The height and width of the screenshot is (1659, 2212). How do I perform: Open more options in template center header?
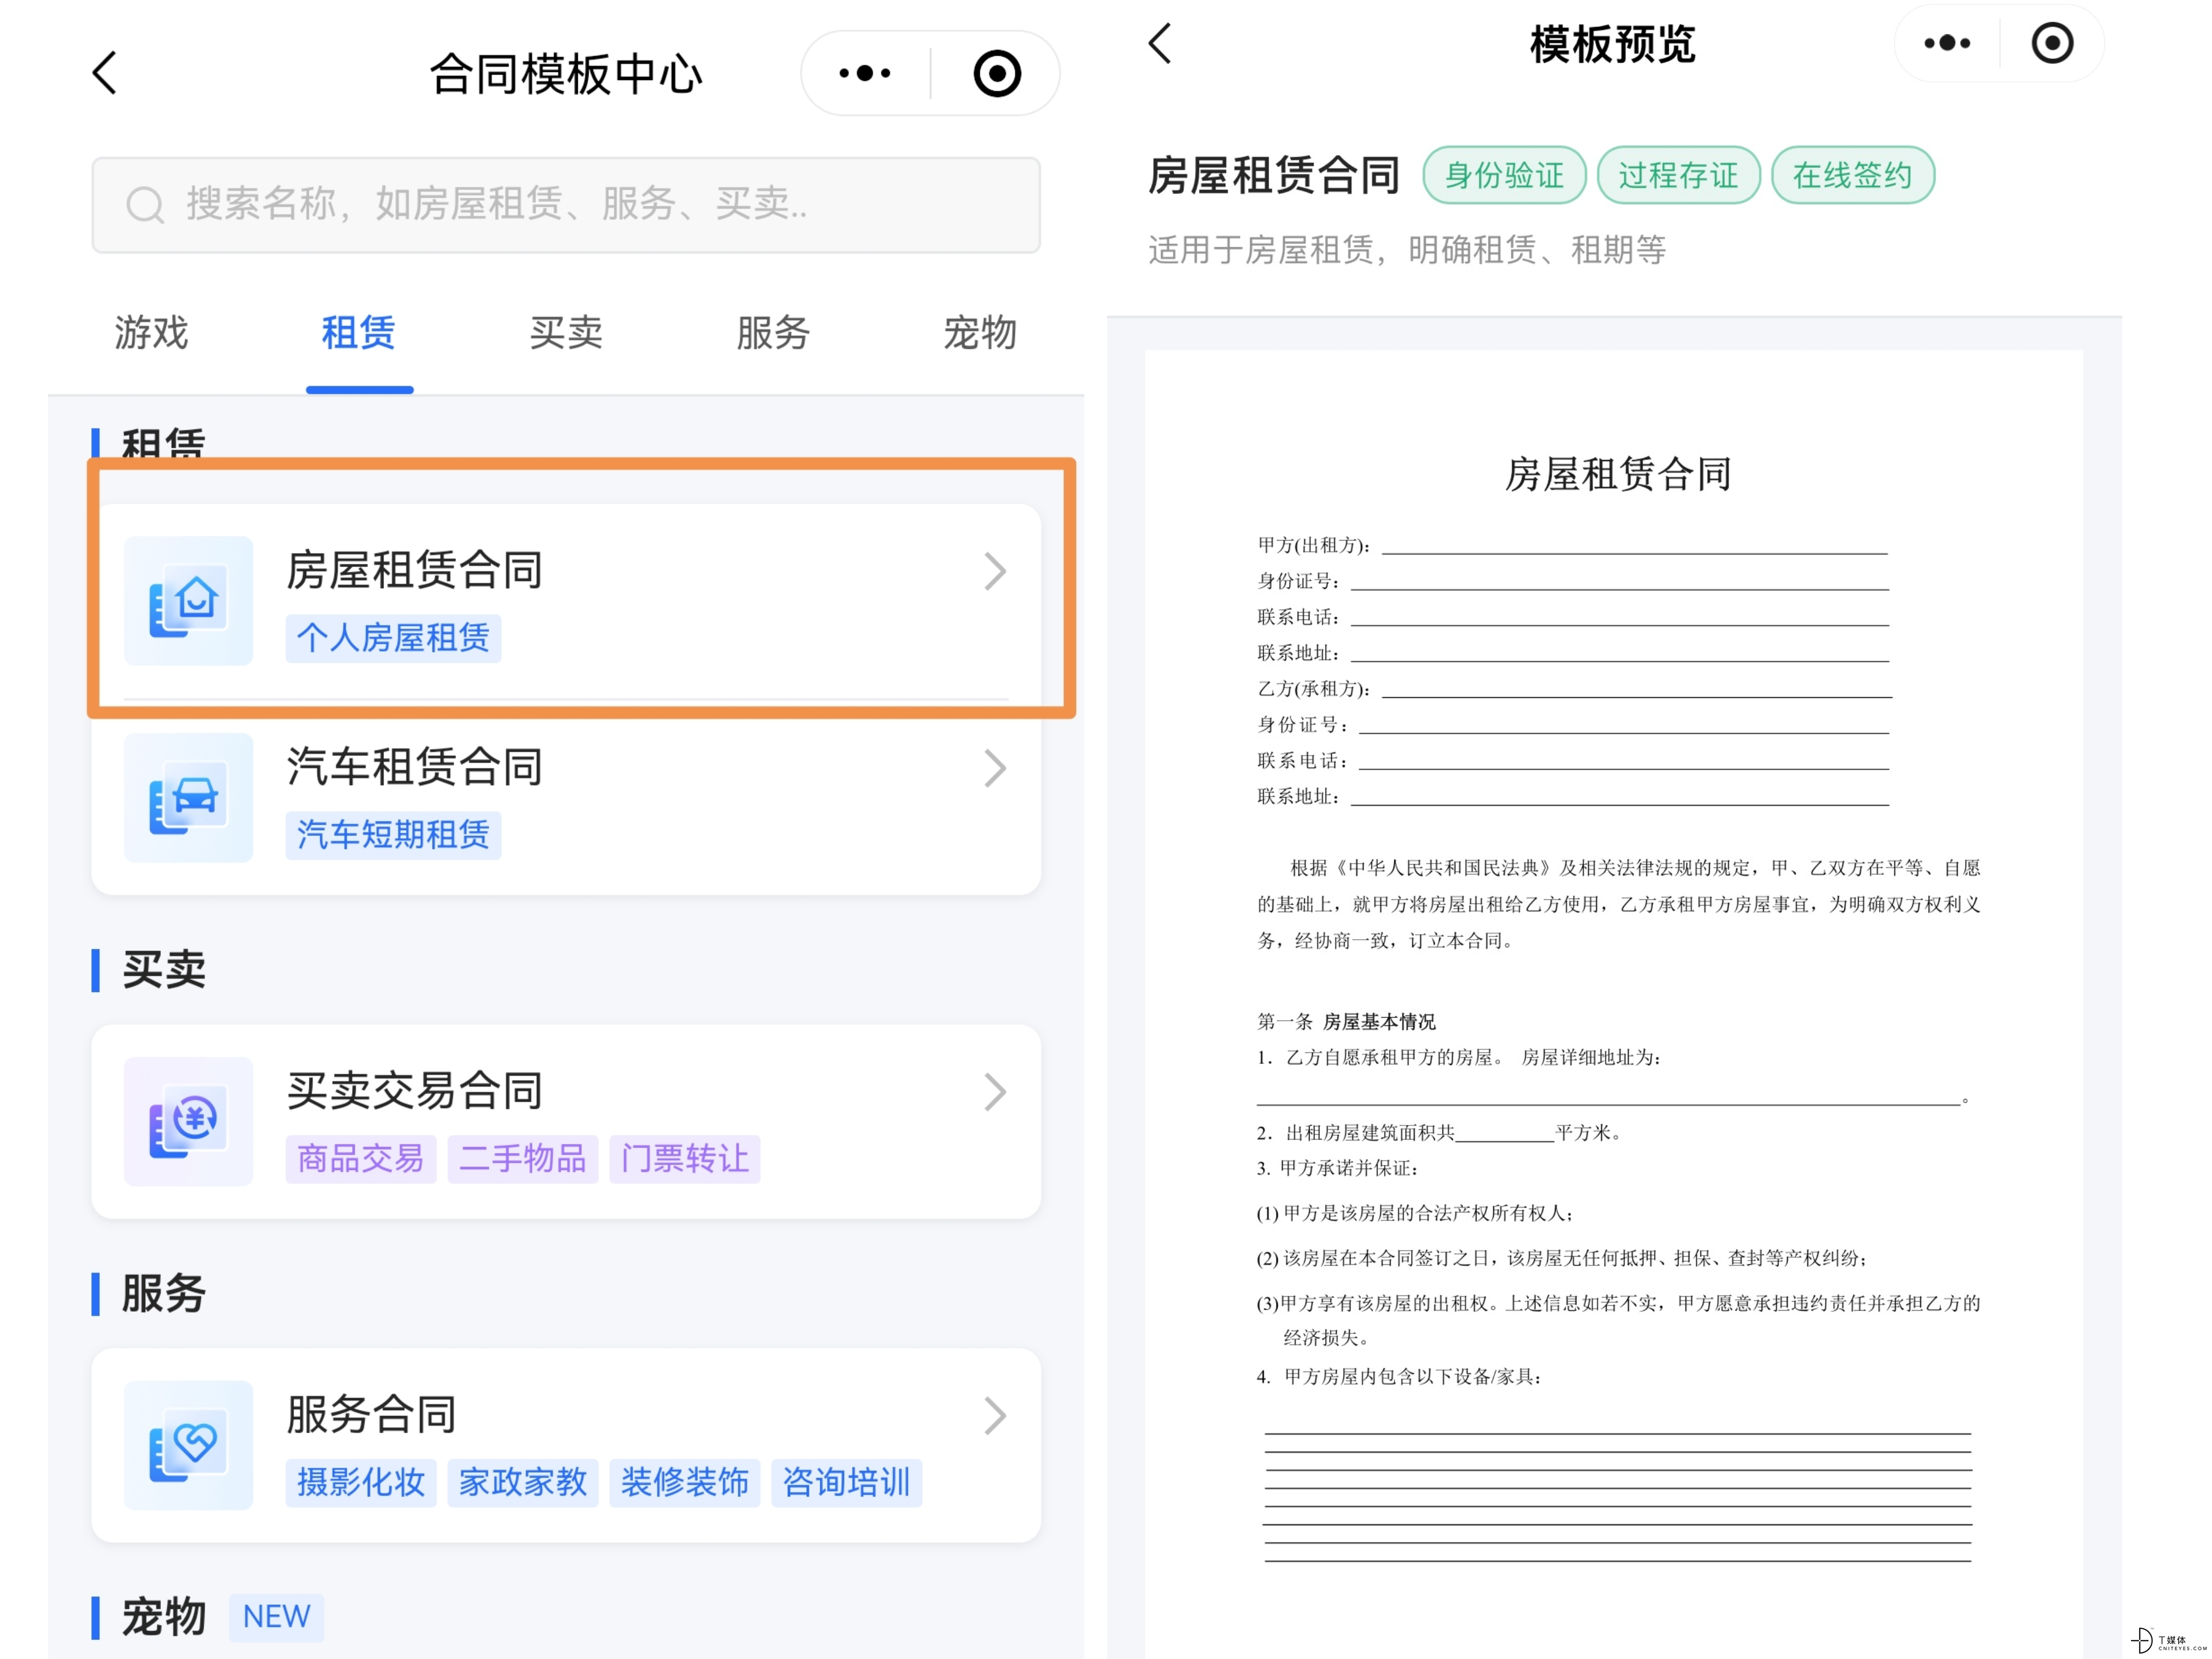point(865,73)
